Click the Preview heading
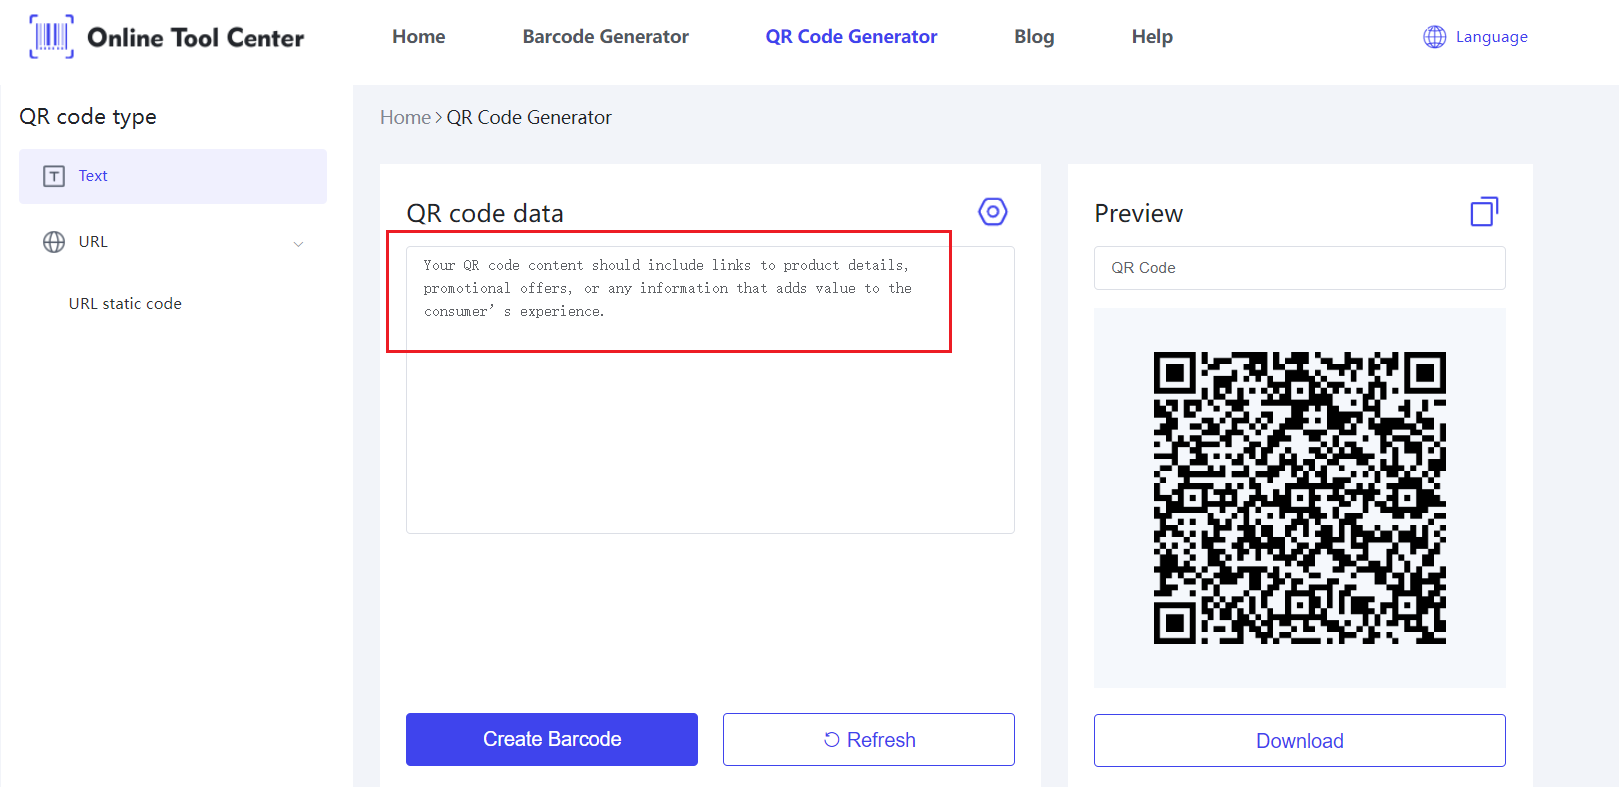1619x787 pixels. pyautogui.click(x=1138, y=213)
